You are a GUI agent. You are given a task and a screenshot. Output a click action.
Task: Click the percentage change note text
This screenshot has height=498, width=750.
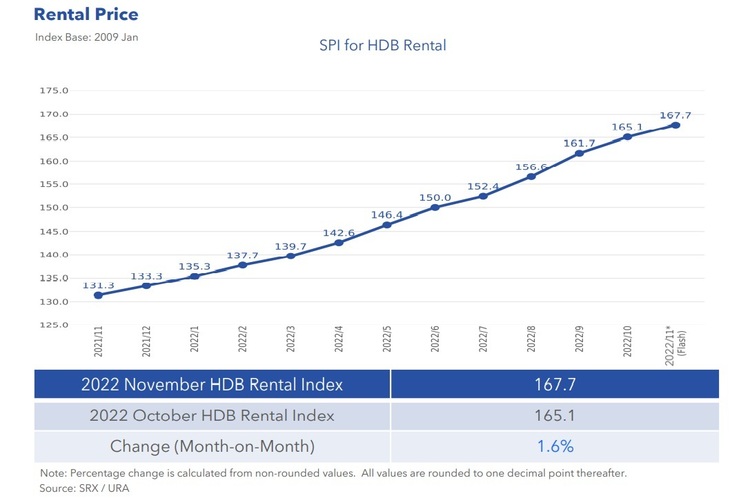pyautogui.click(x=333, y=473)
